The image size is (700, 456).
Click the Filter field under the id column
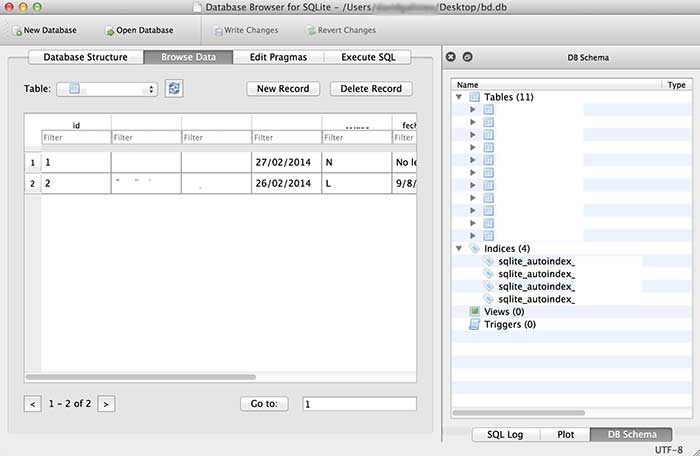tap(76, 138)
